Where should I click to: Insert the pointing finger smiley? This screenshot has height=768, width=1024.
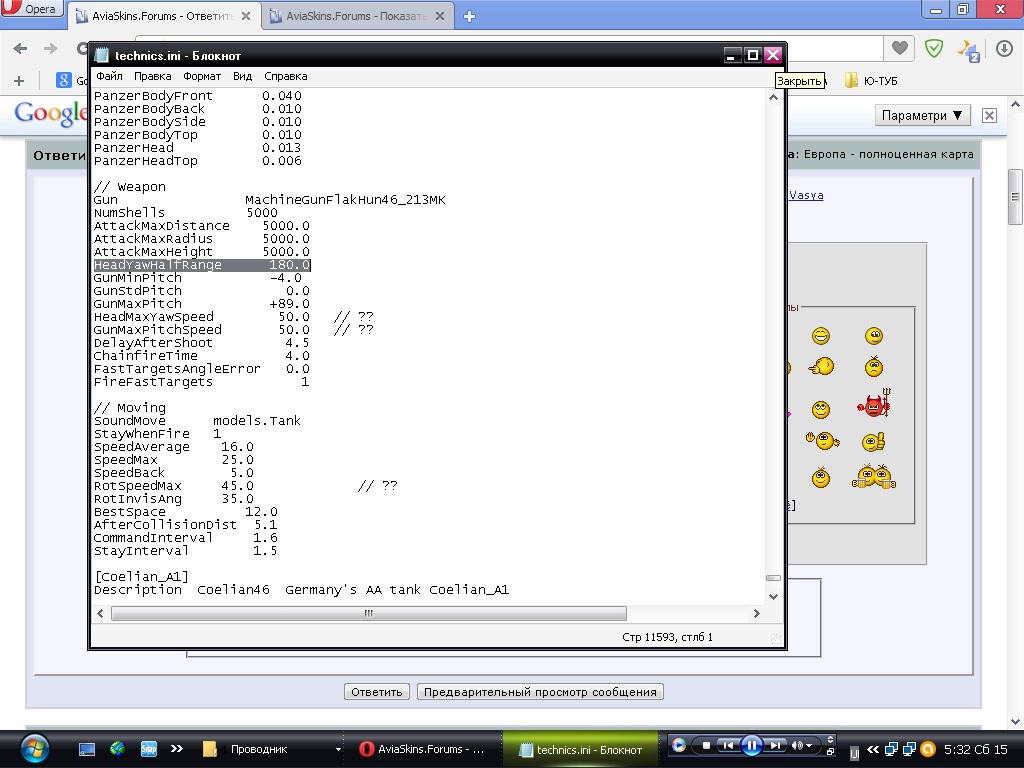[821, 366]
